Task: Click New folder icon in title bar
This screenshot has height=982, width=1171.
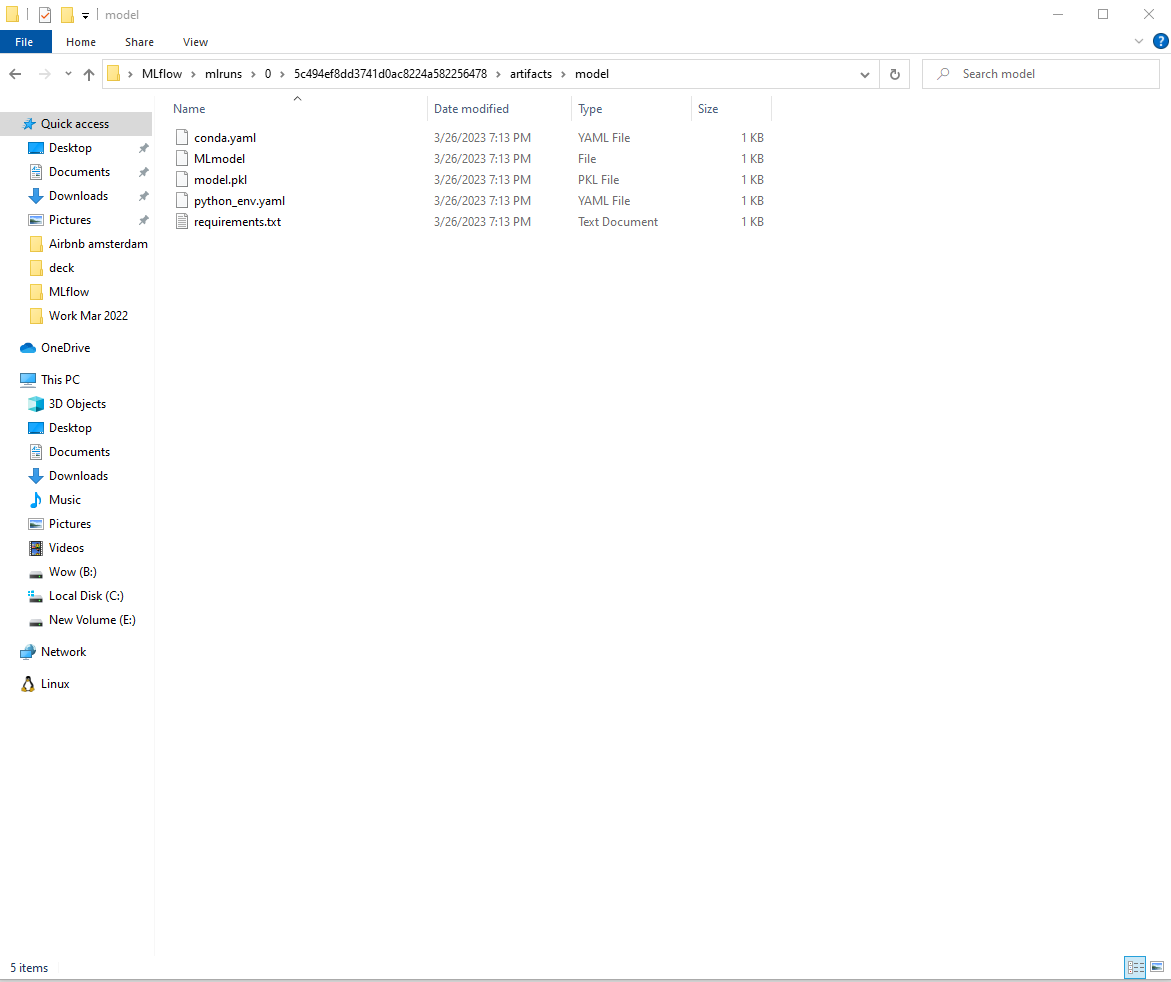Action: point(67,14)
